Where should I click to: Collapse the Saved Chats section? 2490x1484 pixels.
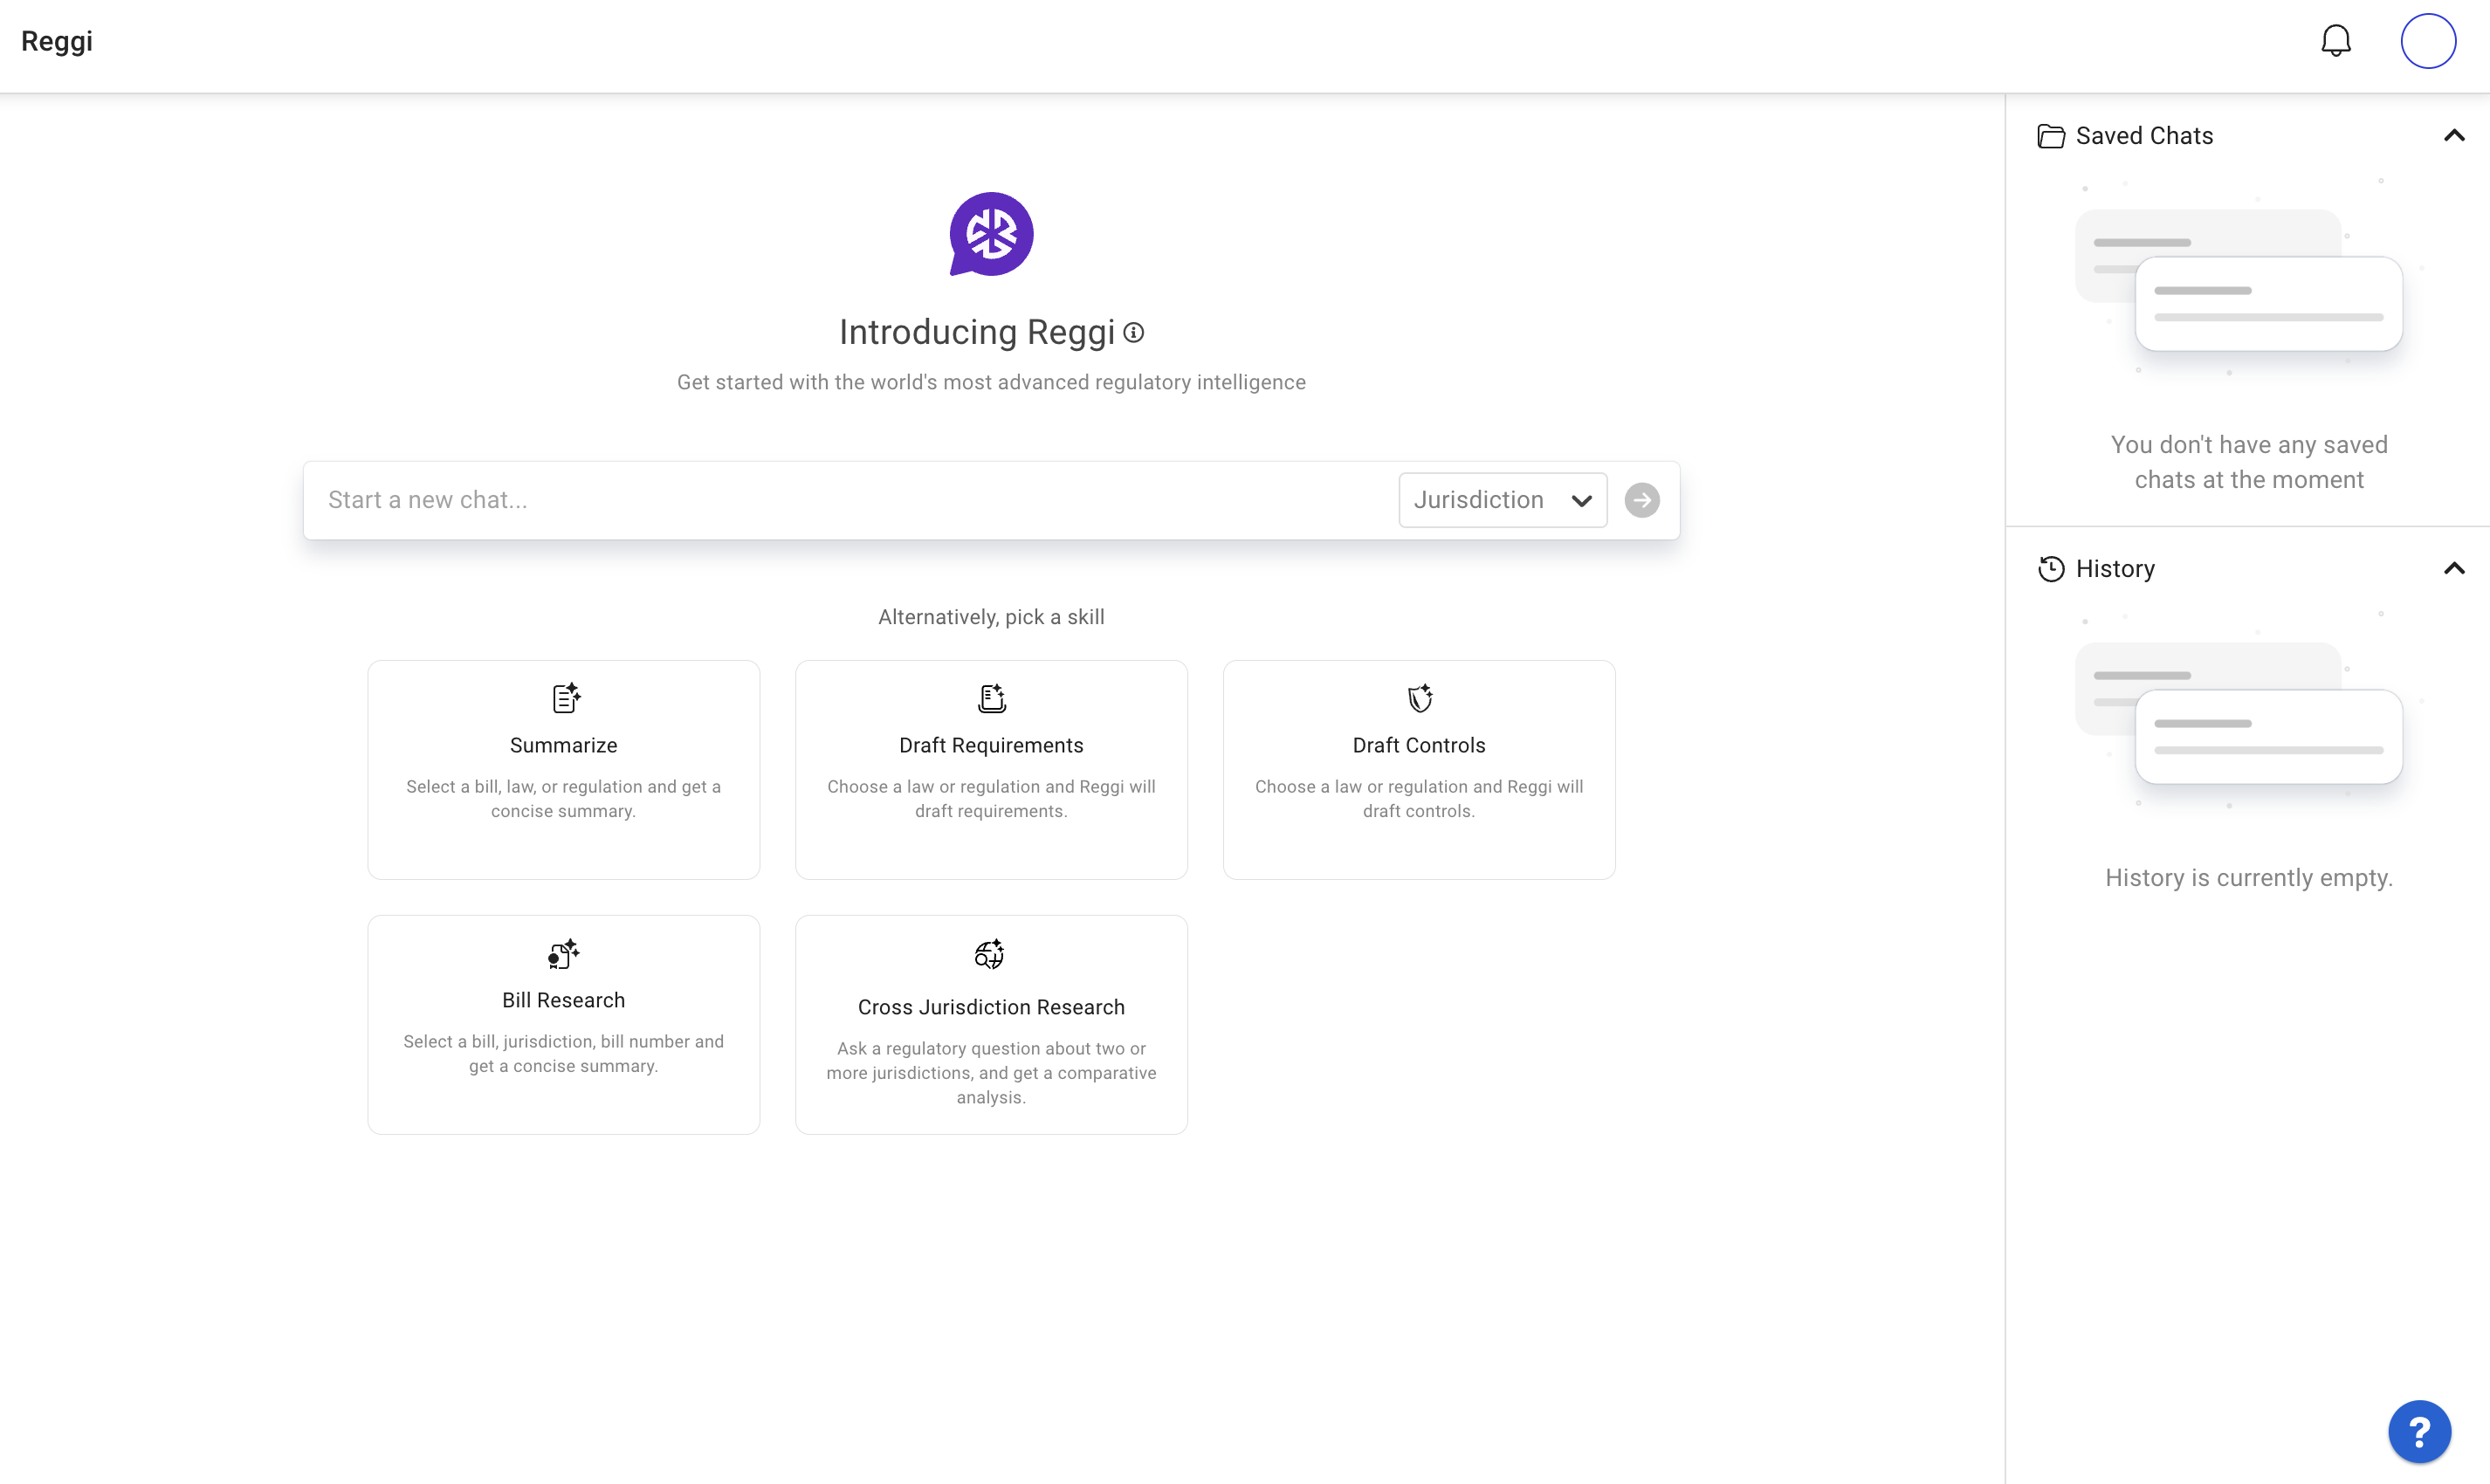(x=2453, y=136)
